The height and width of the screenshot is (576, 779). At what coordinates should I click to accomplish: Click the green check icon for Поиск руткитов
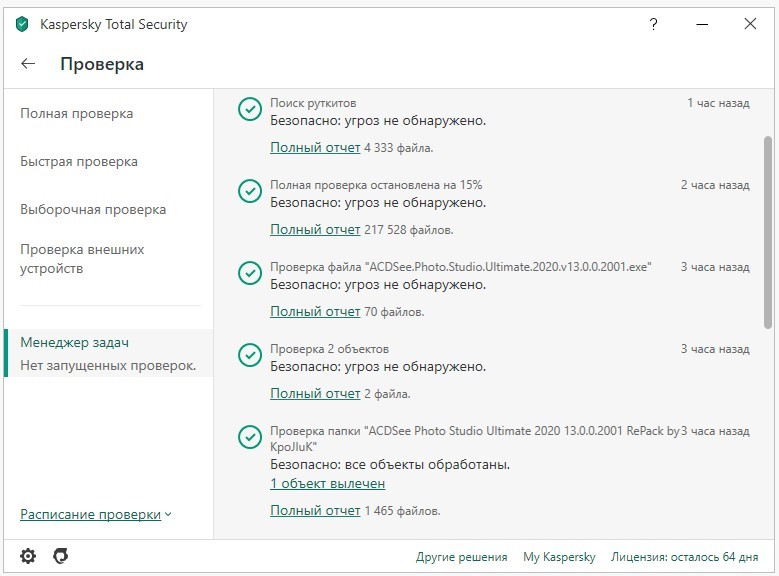pyautogui.click(x=250, y=109)
